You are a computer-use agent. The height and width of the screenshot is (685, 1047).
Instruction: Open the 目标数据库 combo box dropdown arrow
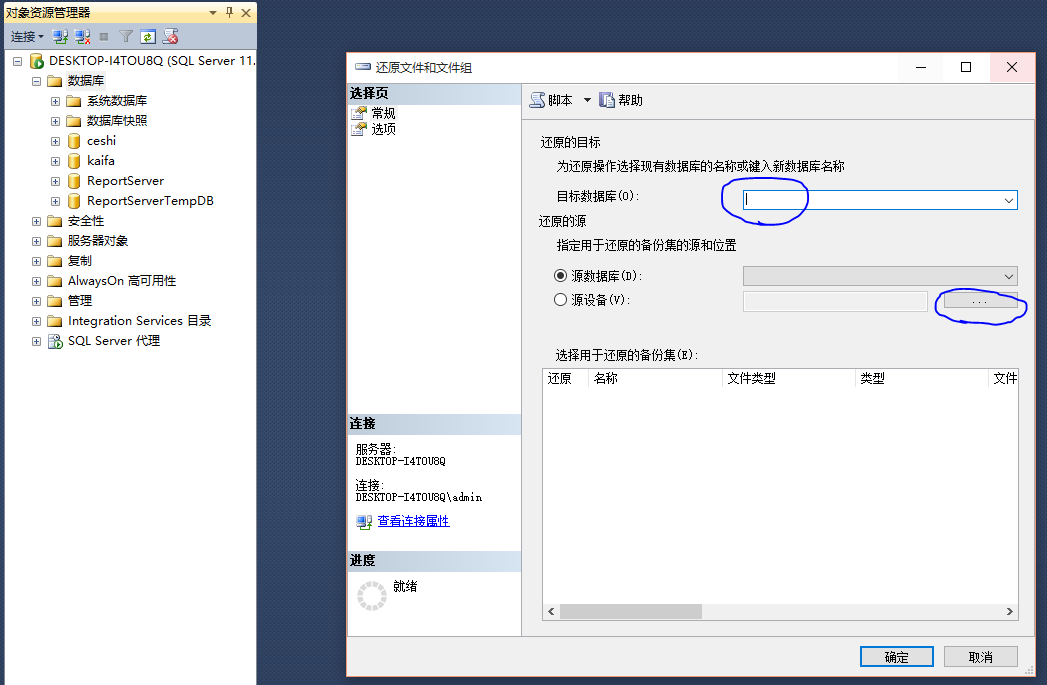tap(1009, 200)
